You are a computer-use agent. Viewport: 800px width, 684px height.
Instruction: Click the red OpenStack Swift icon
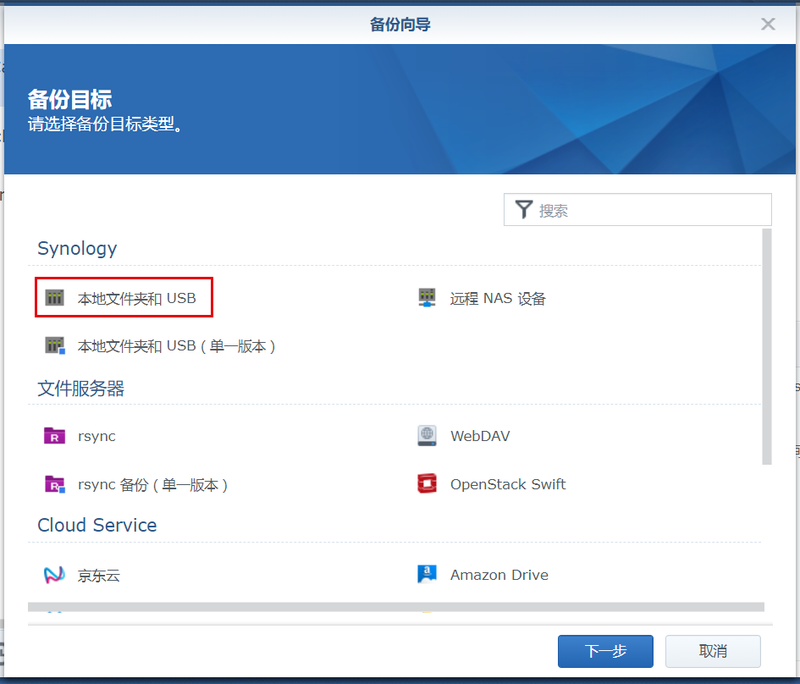pos(427,484)
